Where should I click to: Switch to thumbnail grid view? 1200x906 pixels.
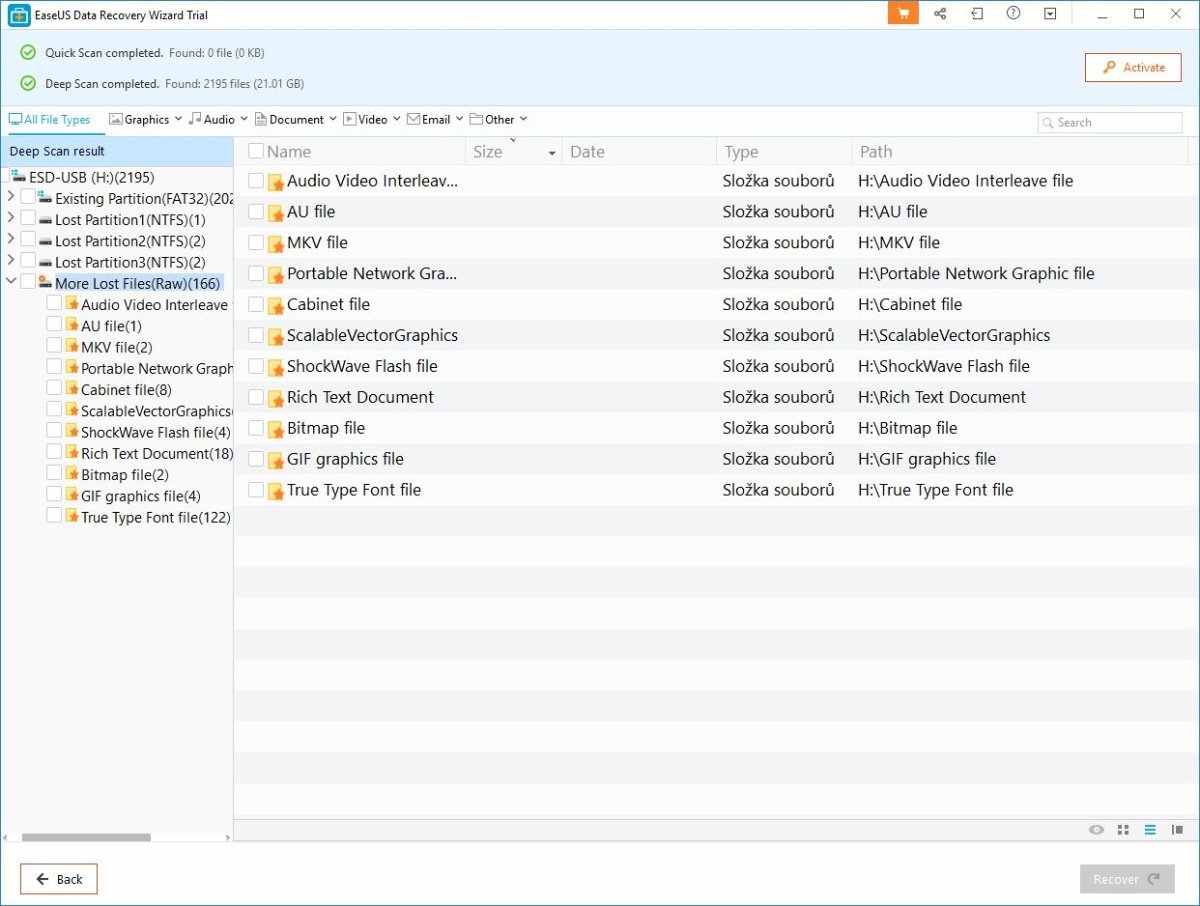[1123, 830]
